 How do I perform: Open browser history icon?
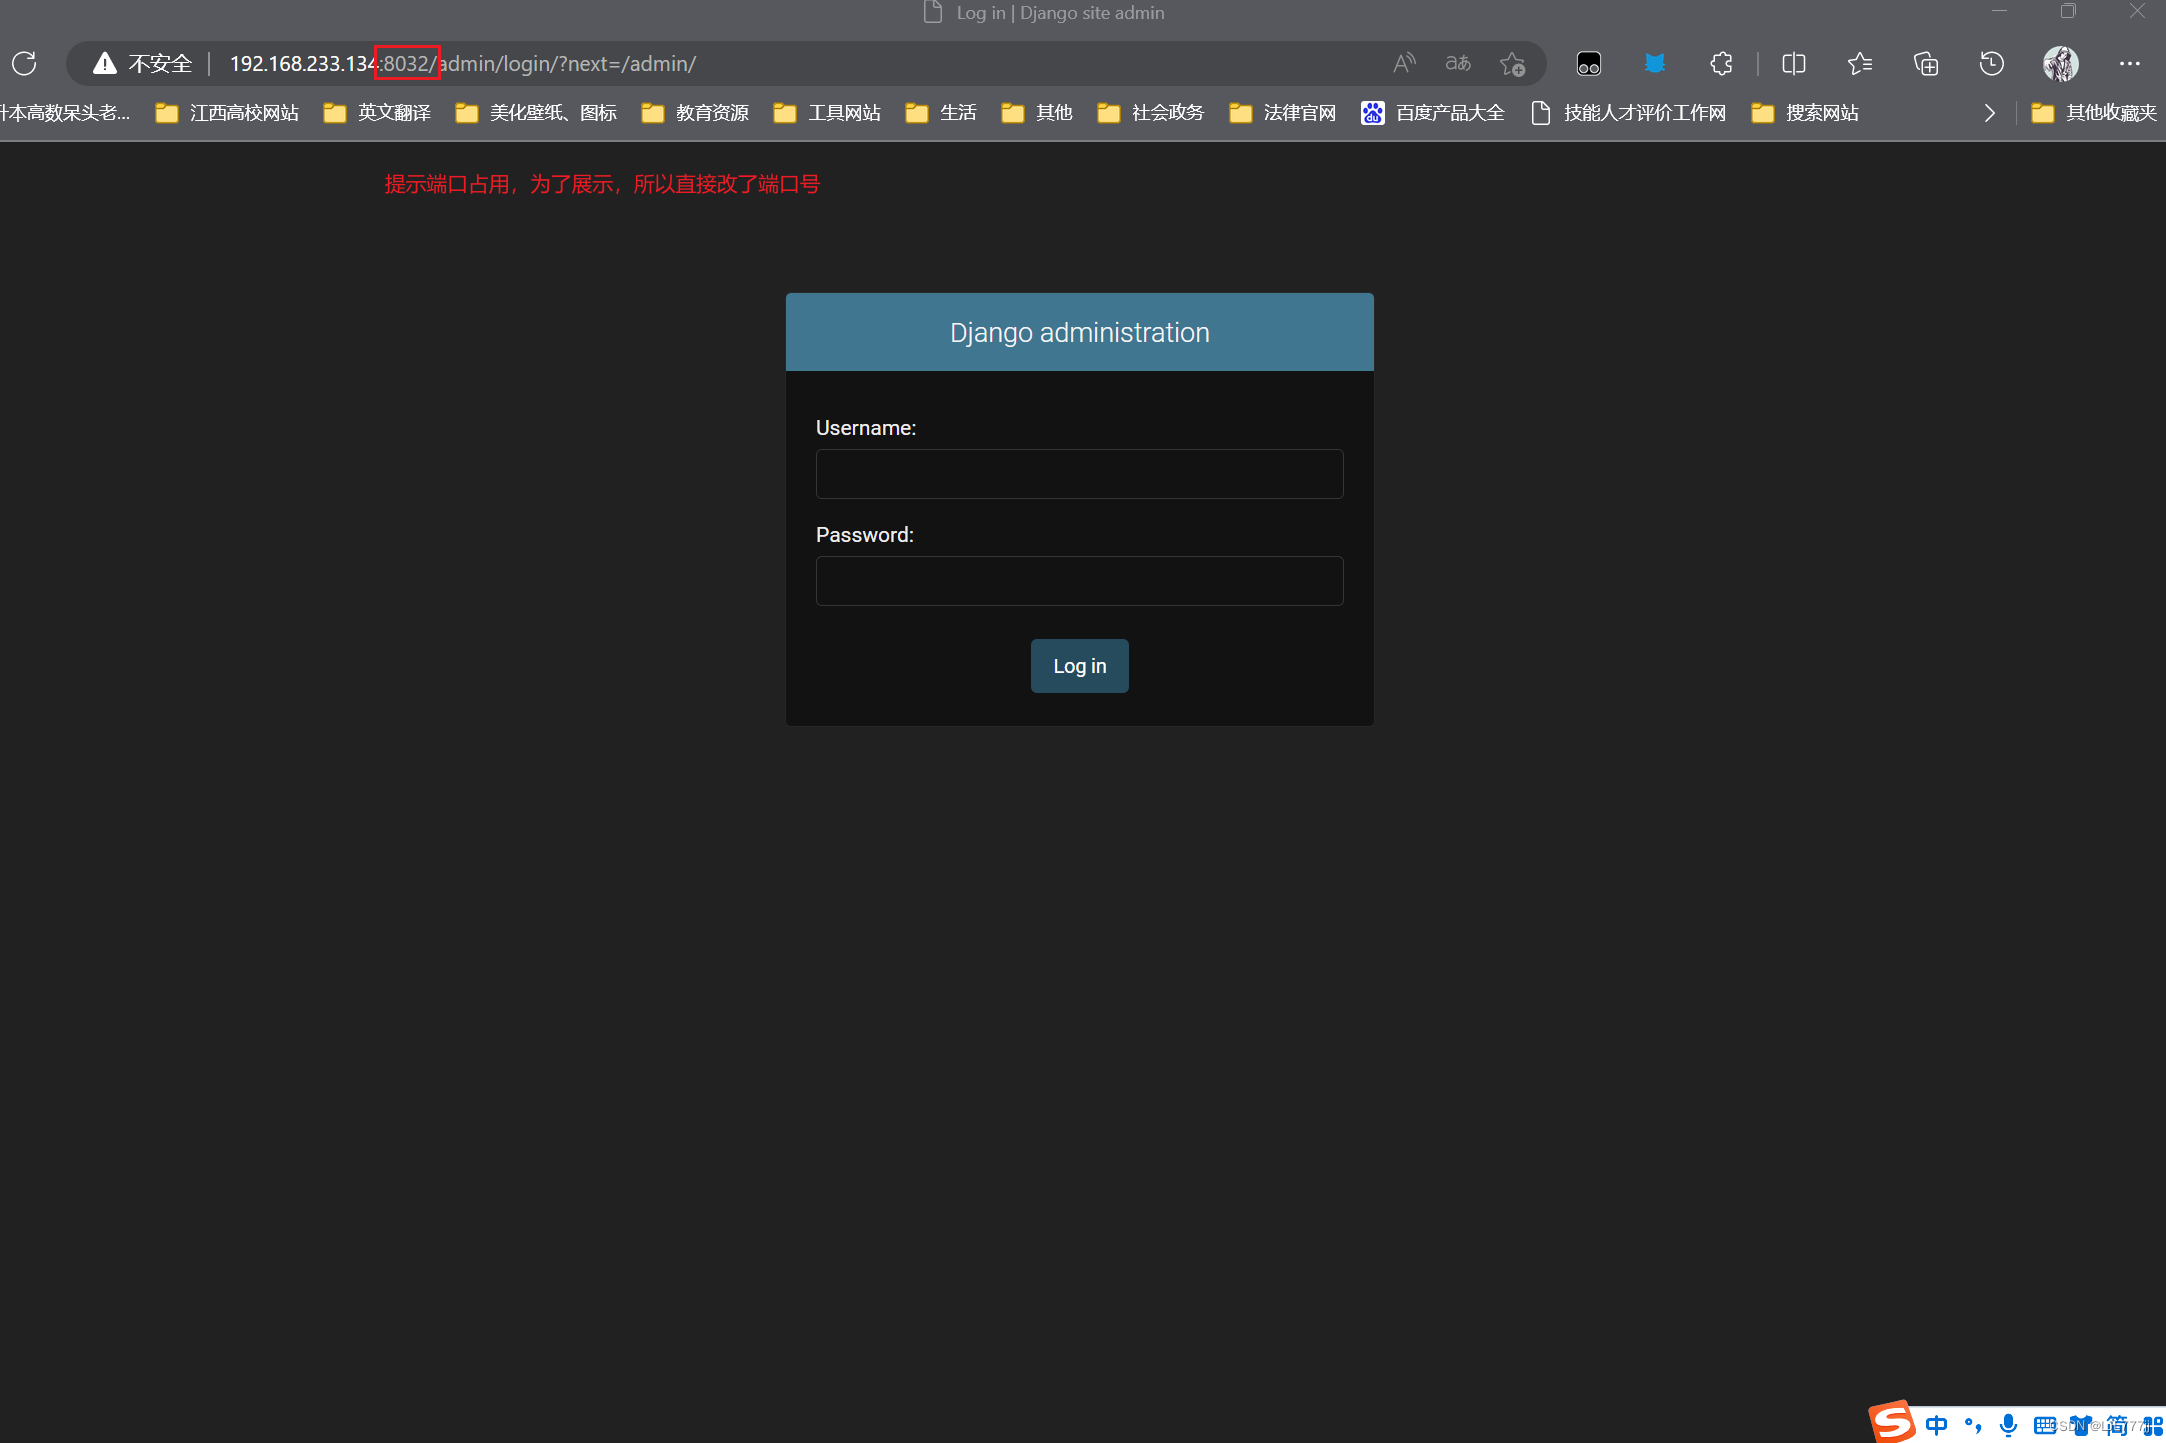coord(1992,64)
